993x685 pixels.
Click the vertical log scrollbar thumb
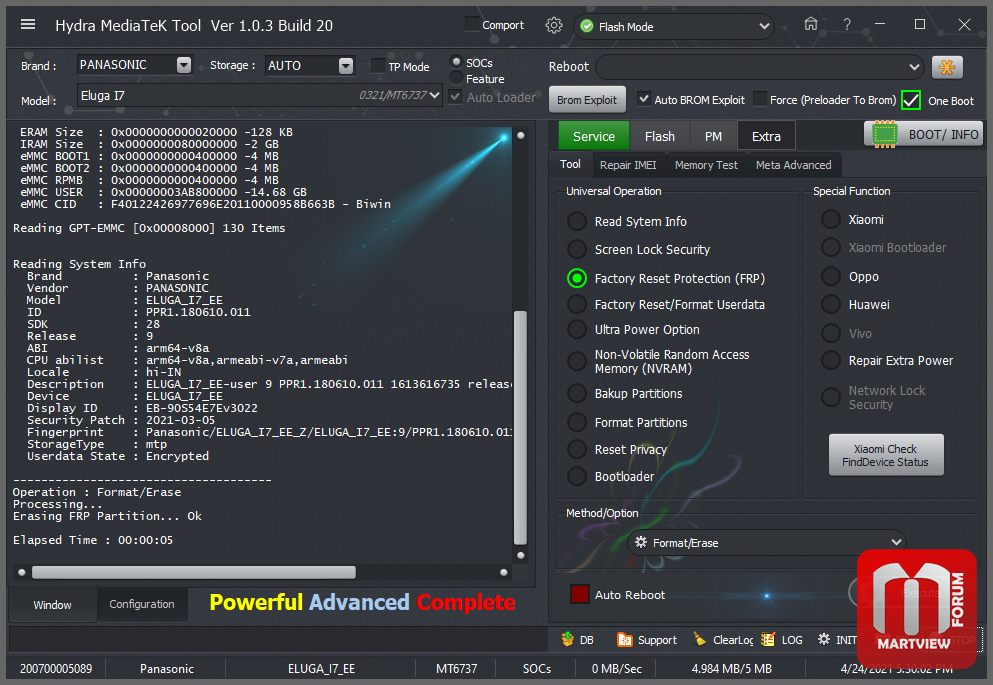point(520,427)
